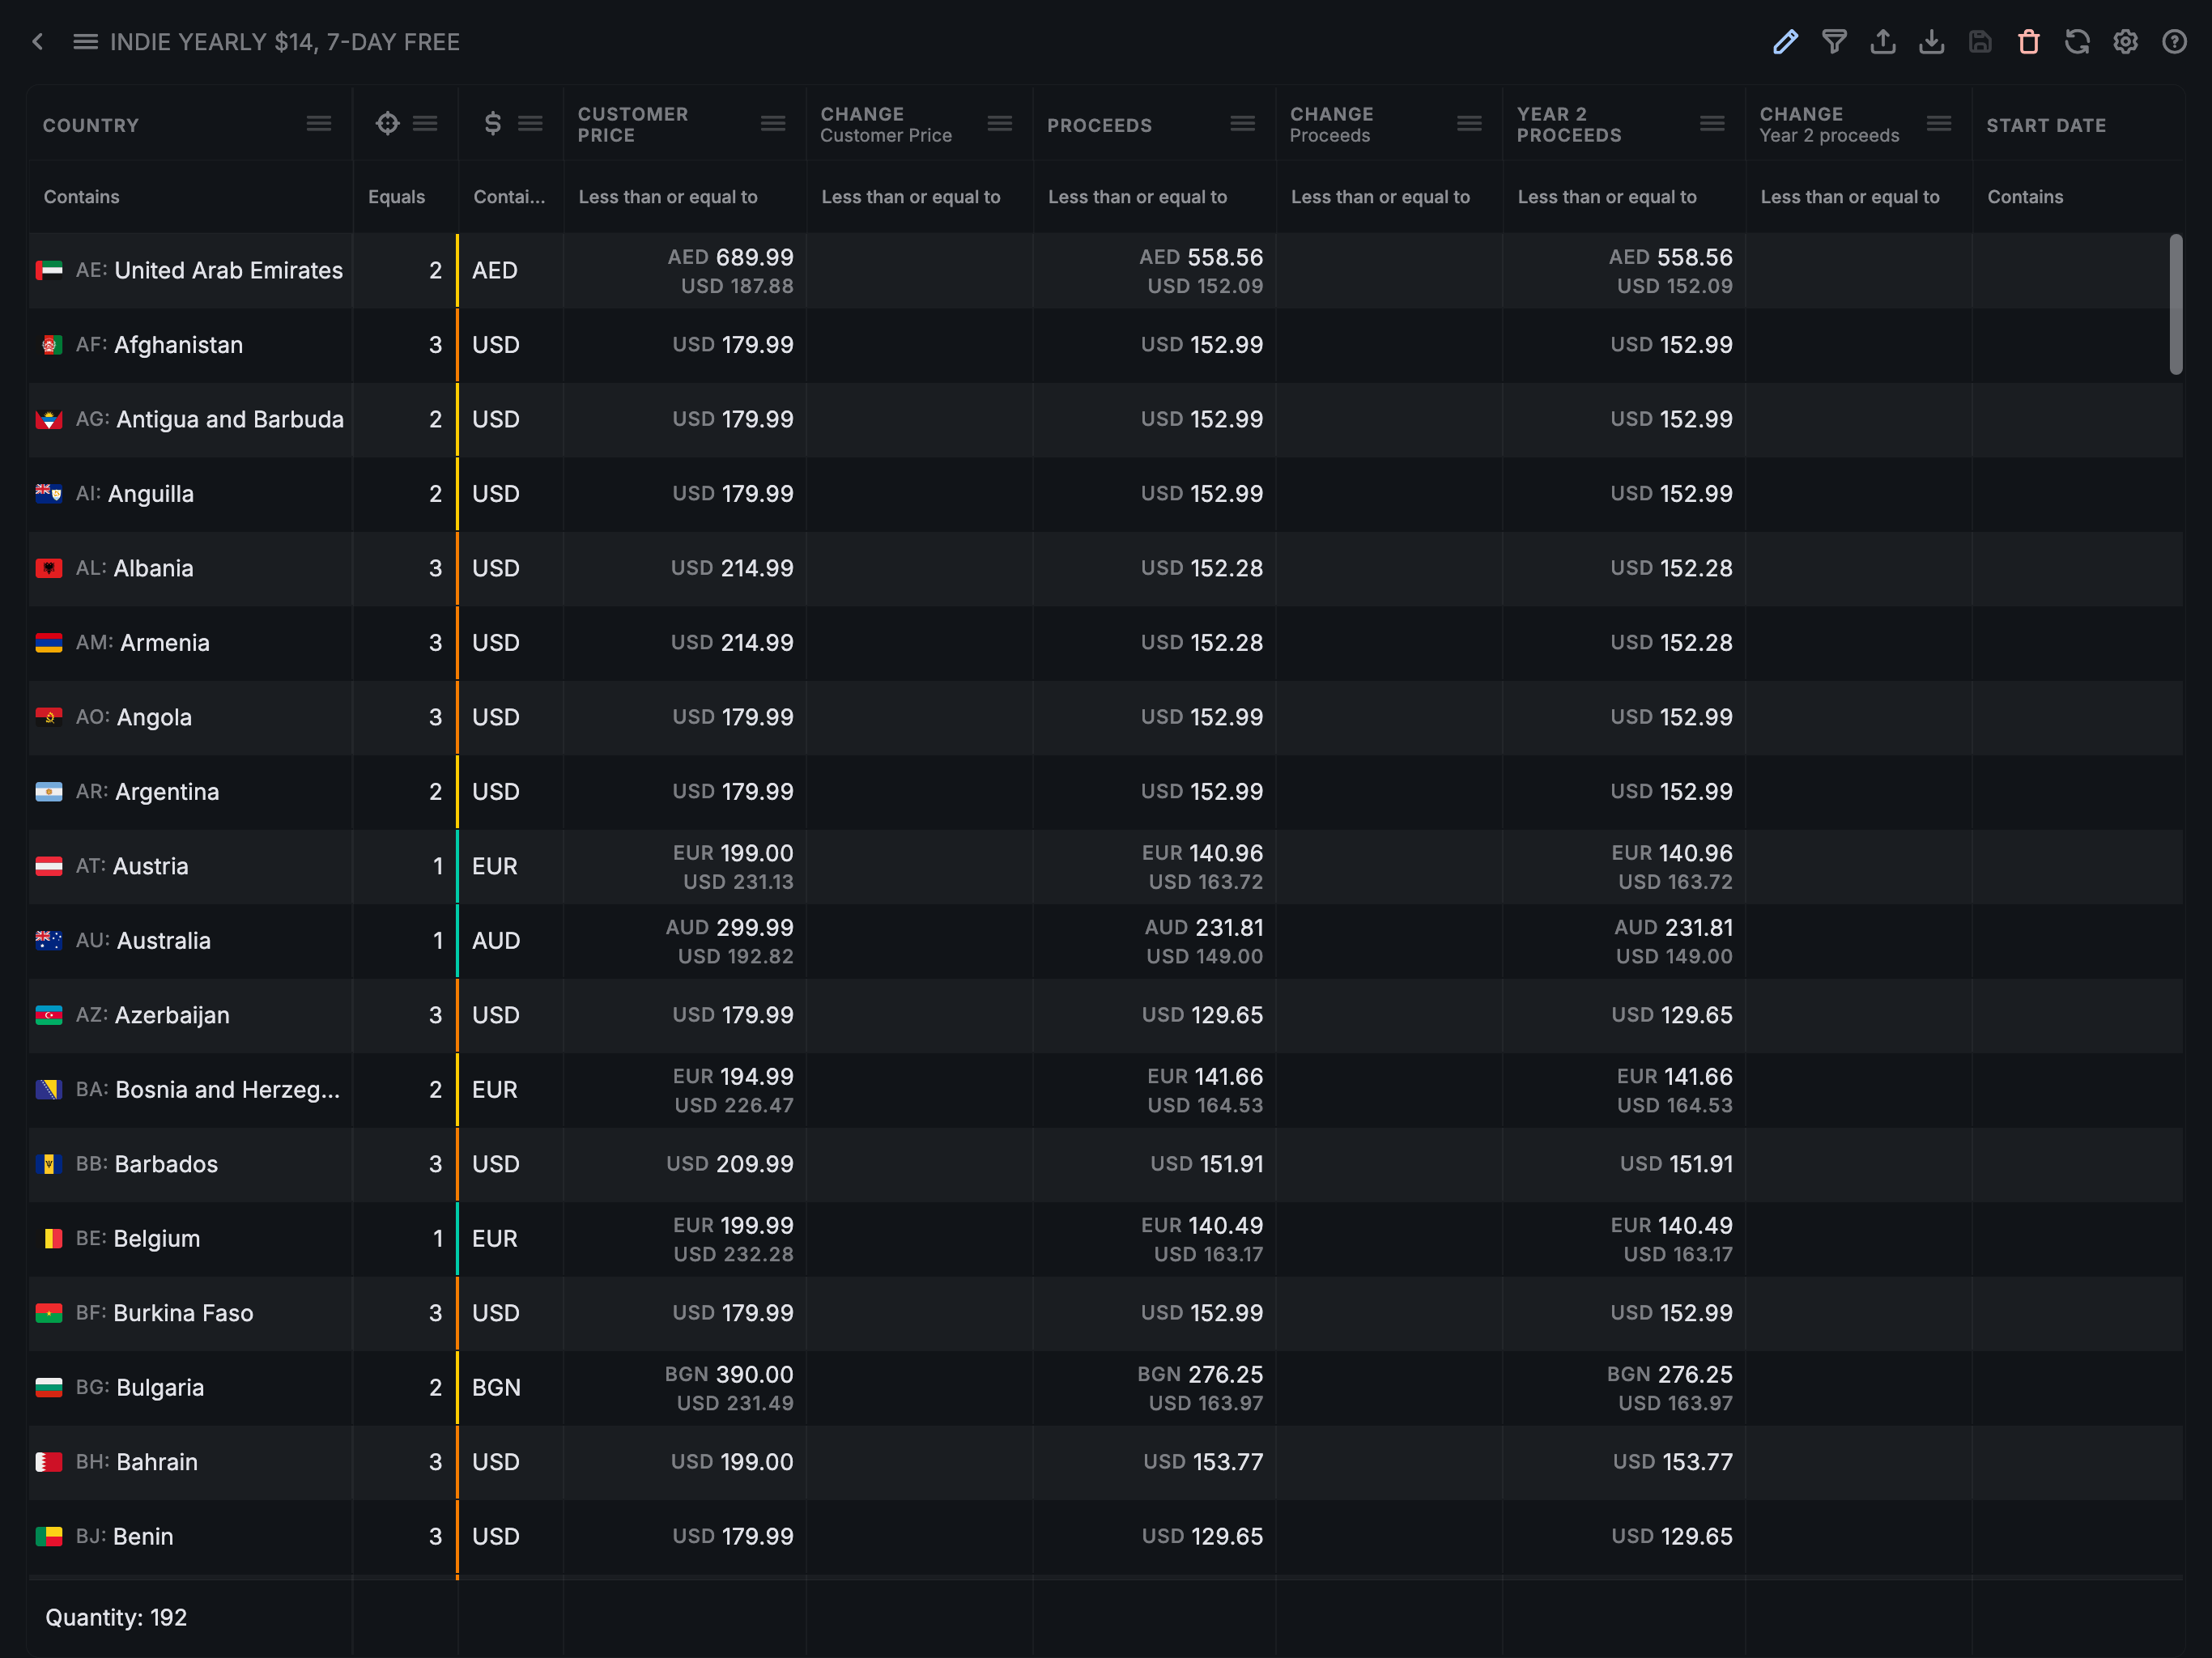Click the back arrow chevron

click(x=38, y=42)
